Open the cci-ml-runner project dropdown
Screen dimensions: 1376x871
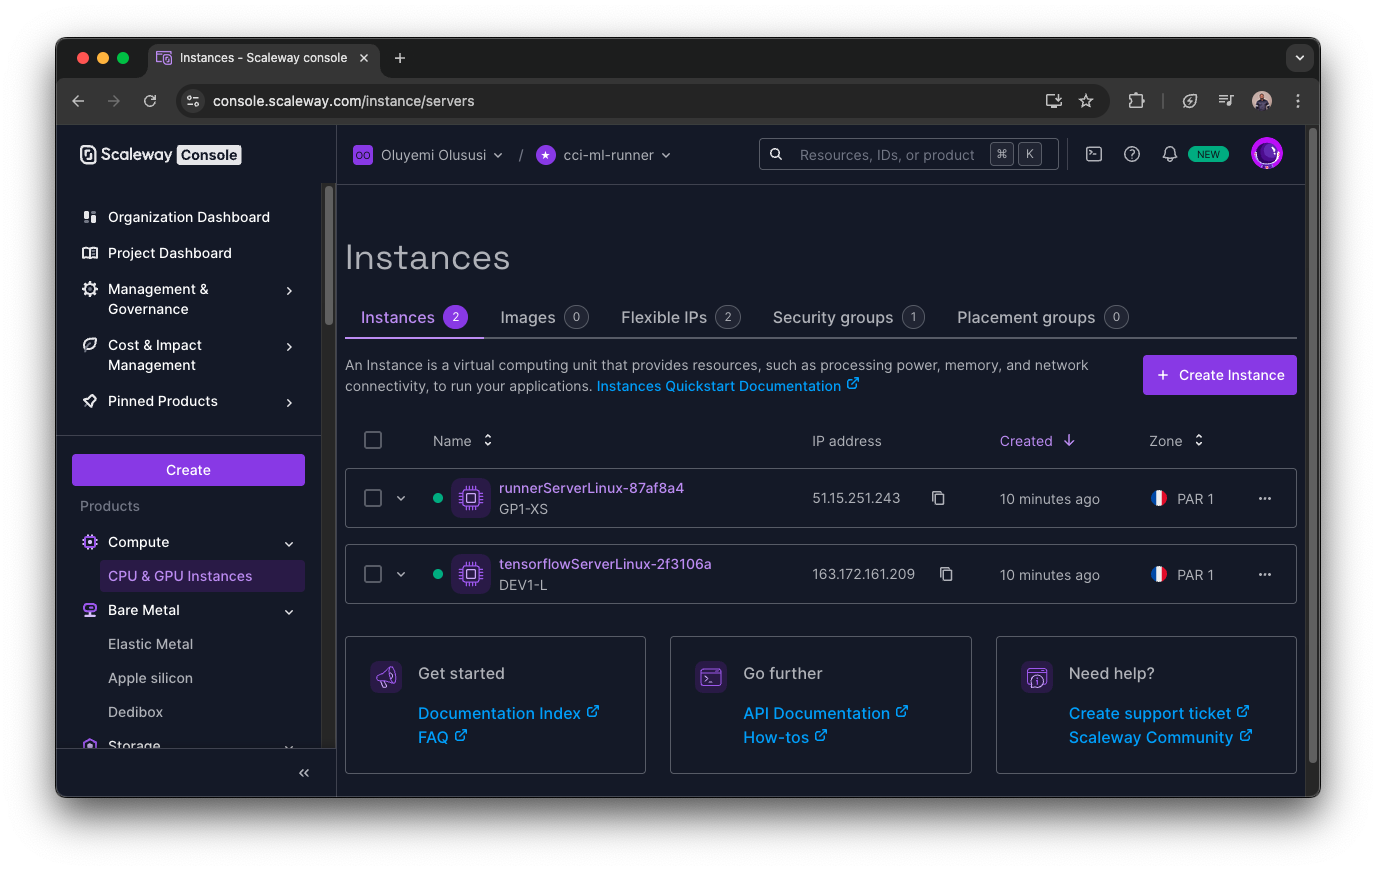[603, 154]
